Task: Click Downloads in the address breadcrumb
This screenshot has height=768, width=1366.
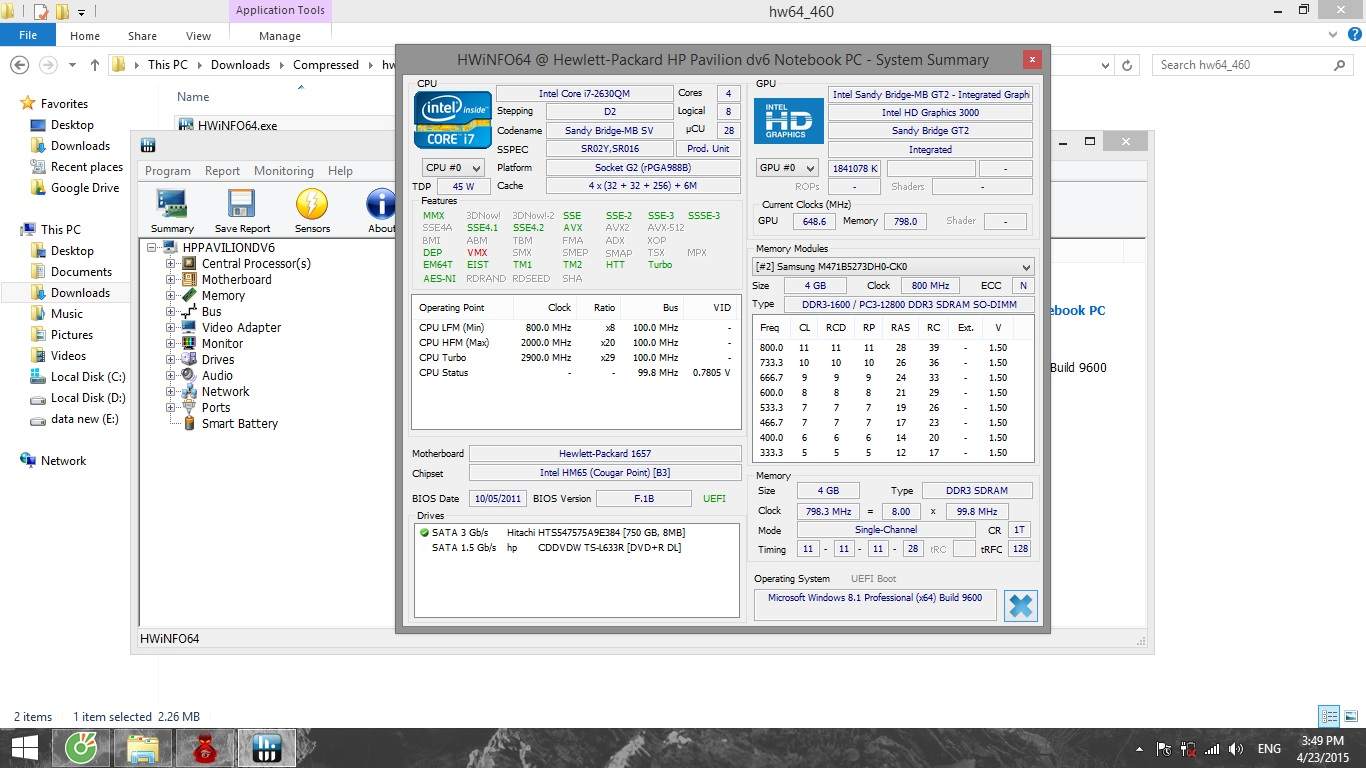Action: pos(240,65)
